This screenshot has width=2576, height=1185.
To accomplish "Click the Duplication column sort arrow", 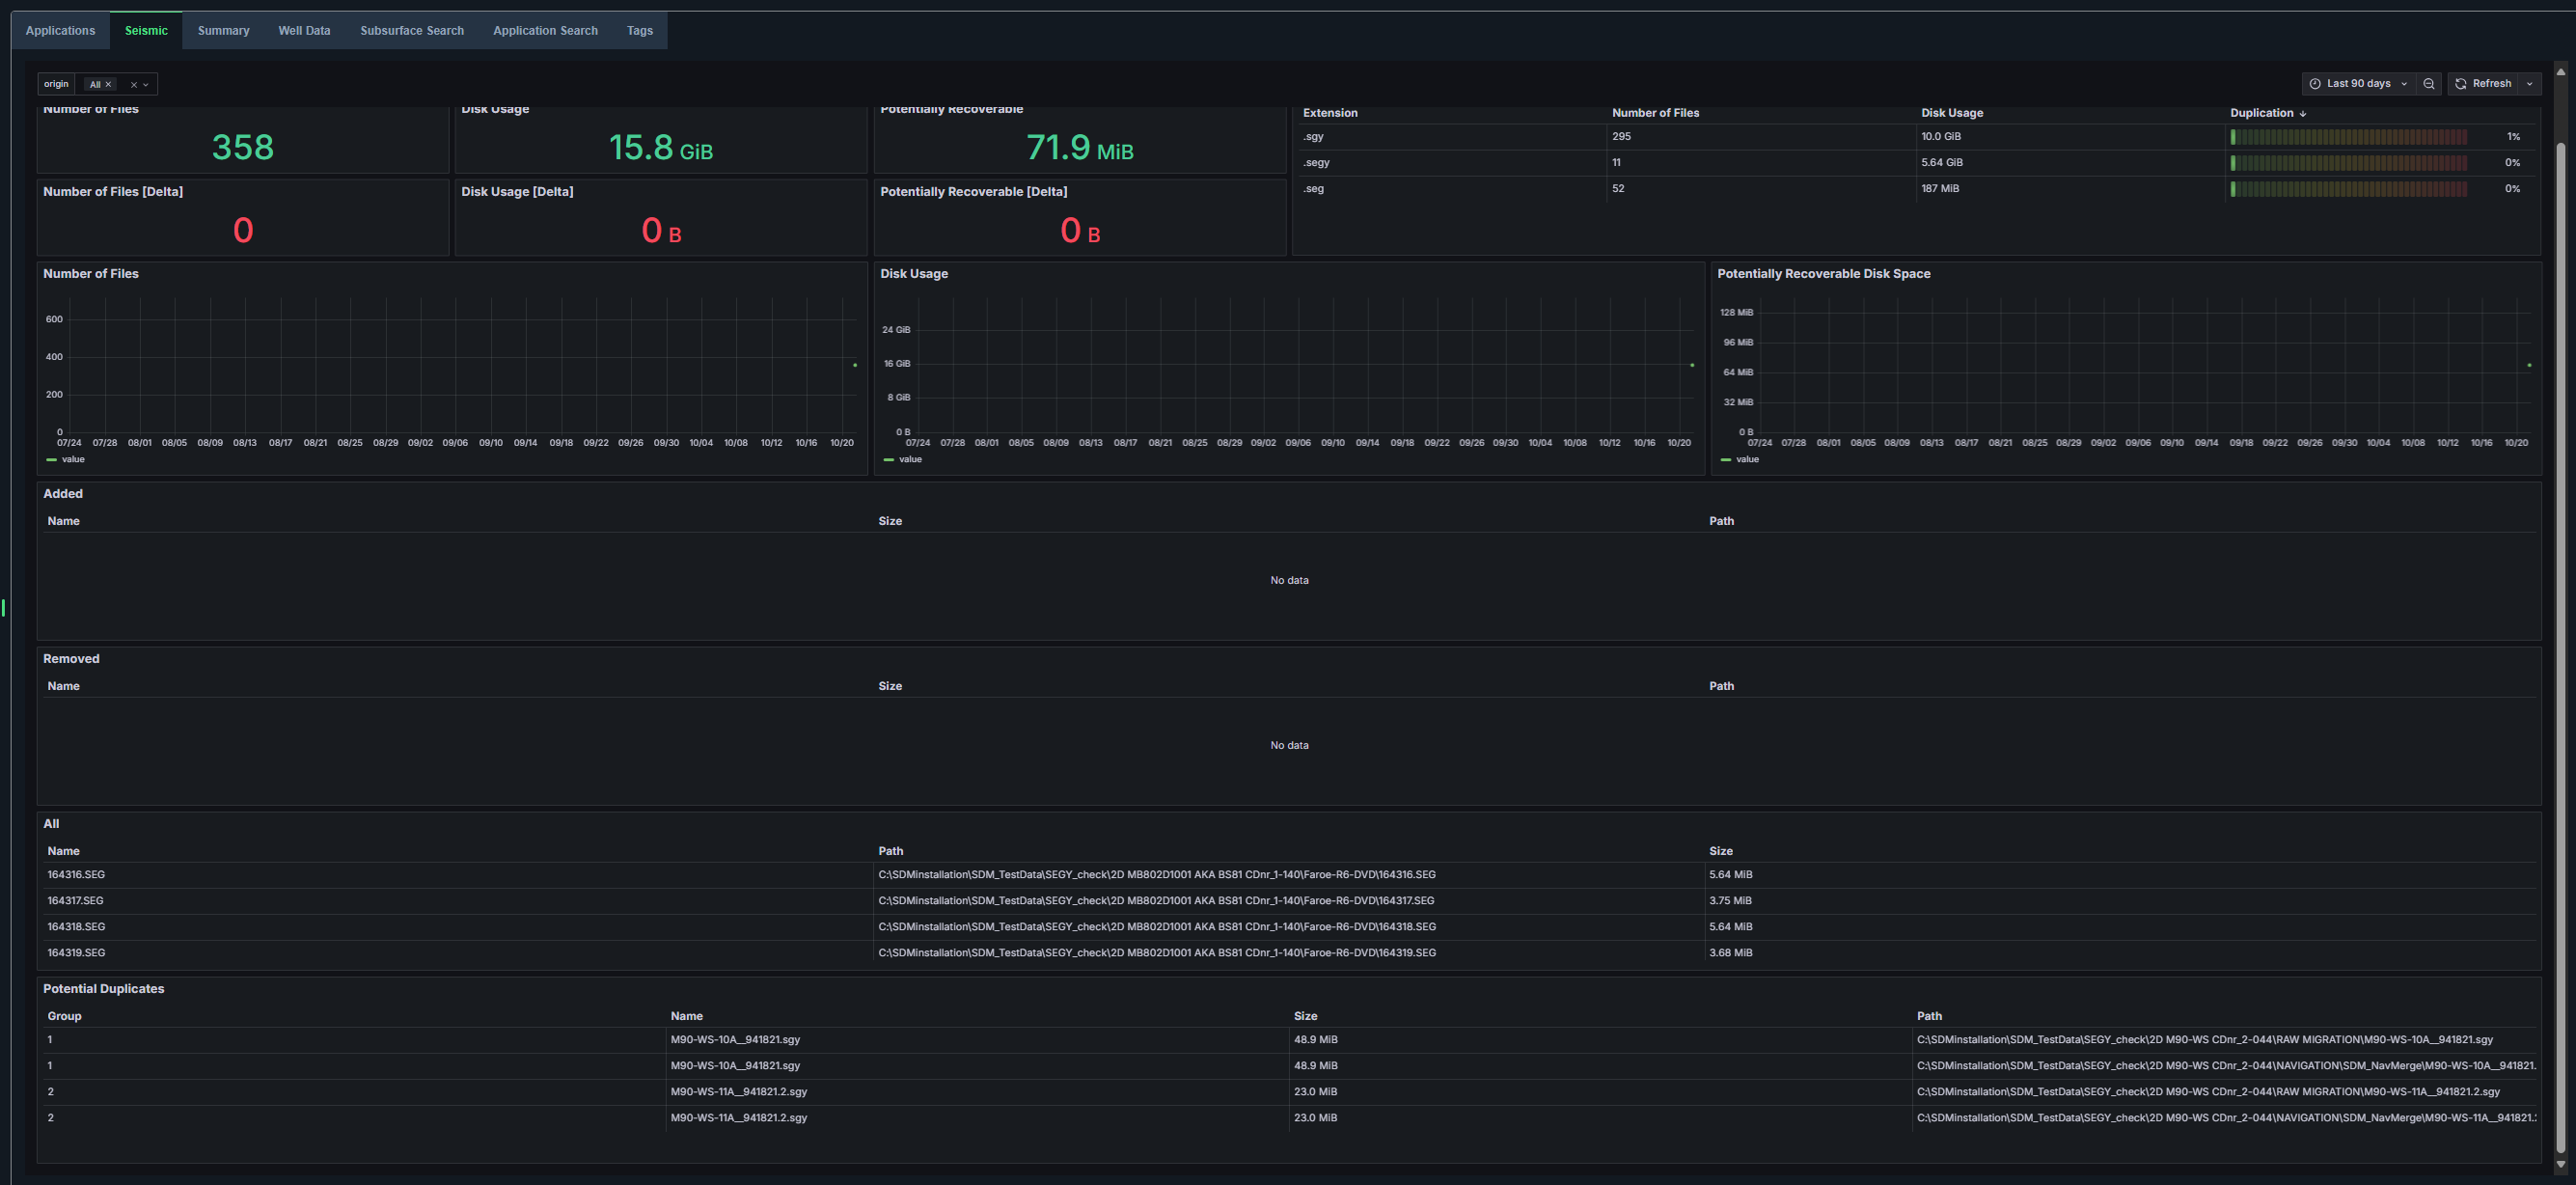I will 2301,113.
